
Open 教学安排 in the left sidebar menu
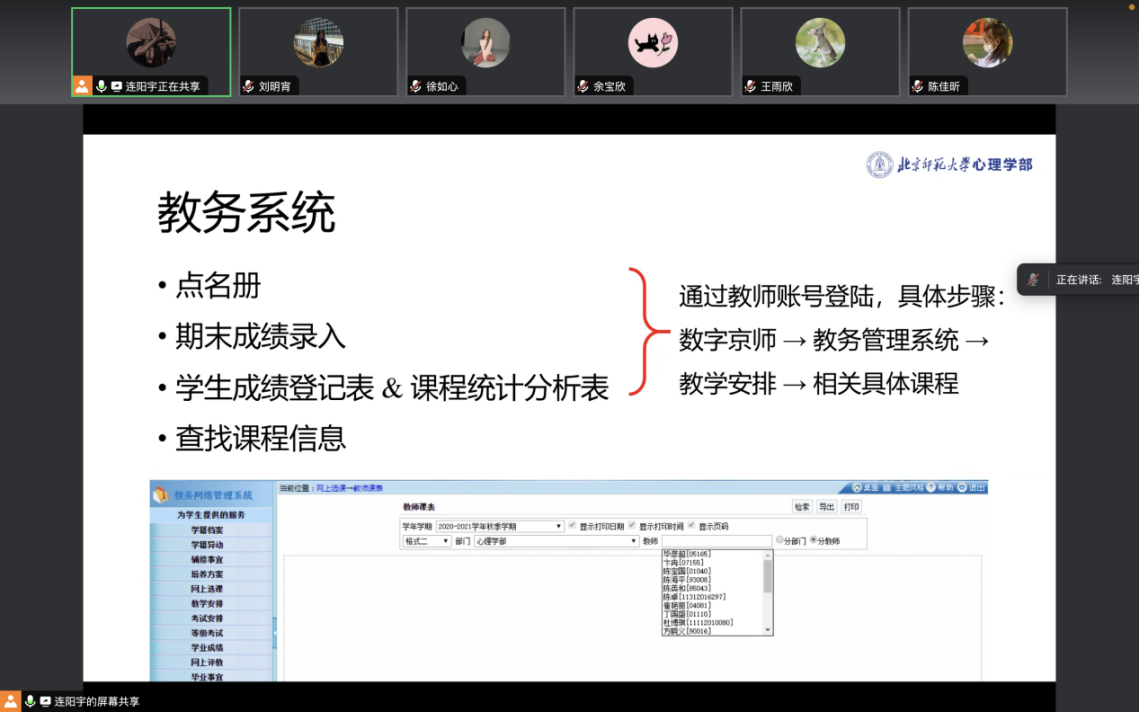[207, 604]
